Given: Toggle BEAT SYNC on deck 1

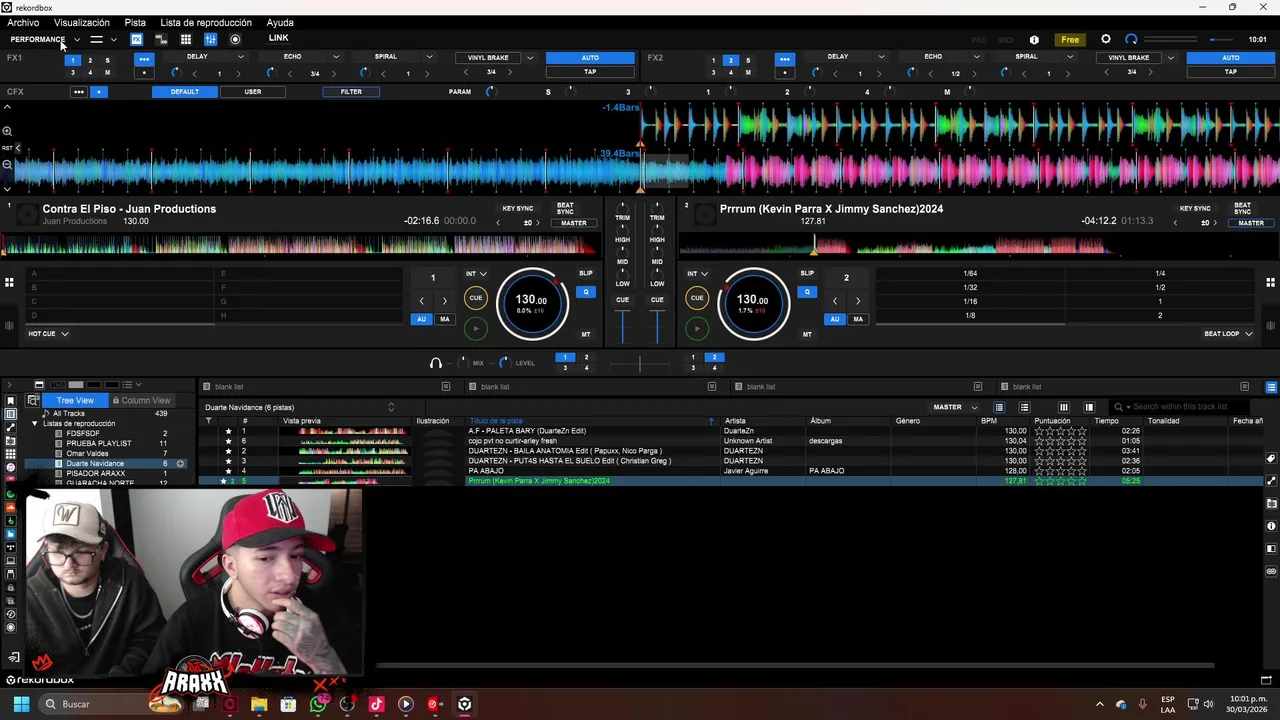Looking at the screenshot, I should click(565, 208).
